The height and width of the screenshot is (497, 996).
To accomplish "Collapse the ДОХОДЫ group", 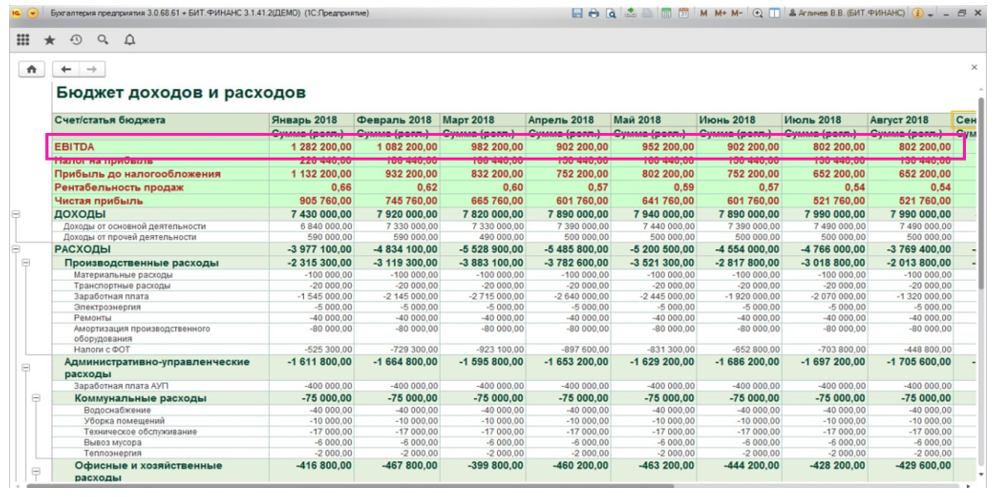I will click(14, 214).
